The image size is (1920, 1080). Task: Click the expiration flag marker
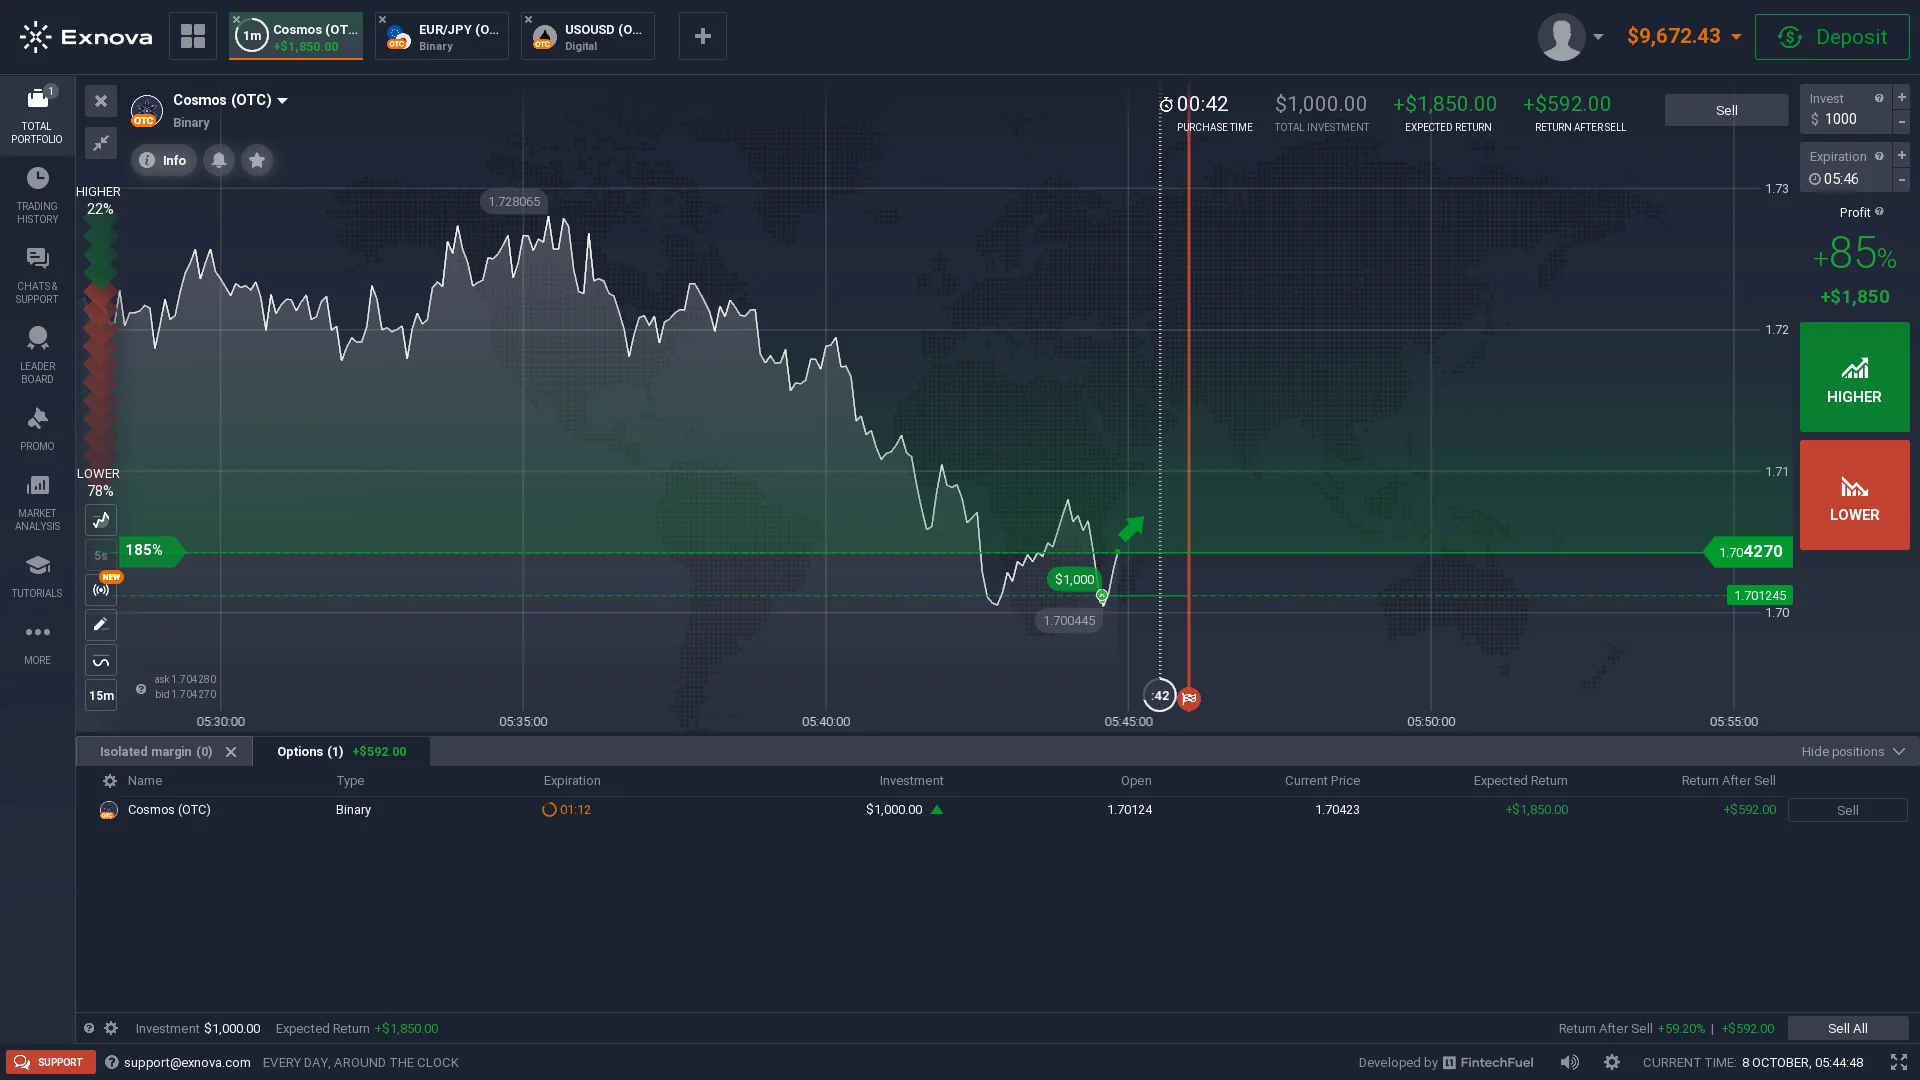(1189, 698)
